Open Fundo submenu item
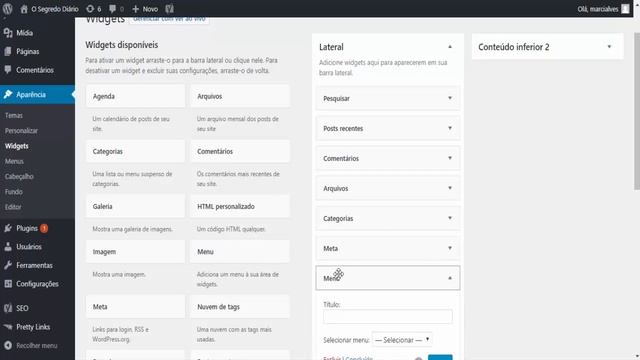Viewport: 640px width, 360px height. click(x=14, y=191)
